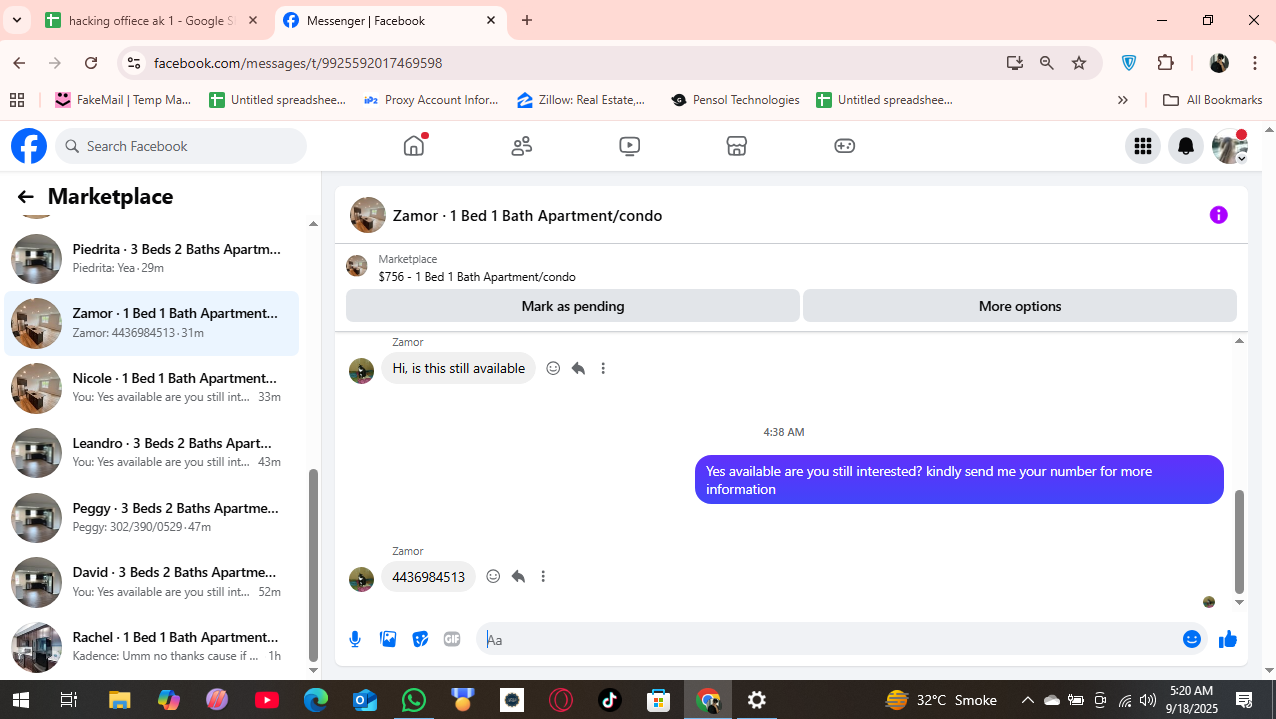Open the All Bookmarks folder
Screen dimensions: 1276x719
pos(1212,100)
